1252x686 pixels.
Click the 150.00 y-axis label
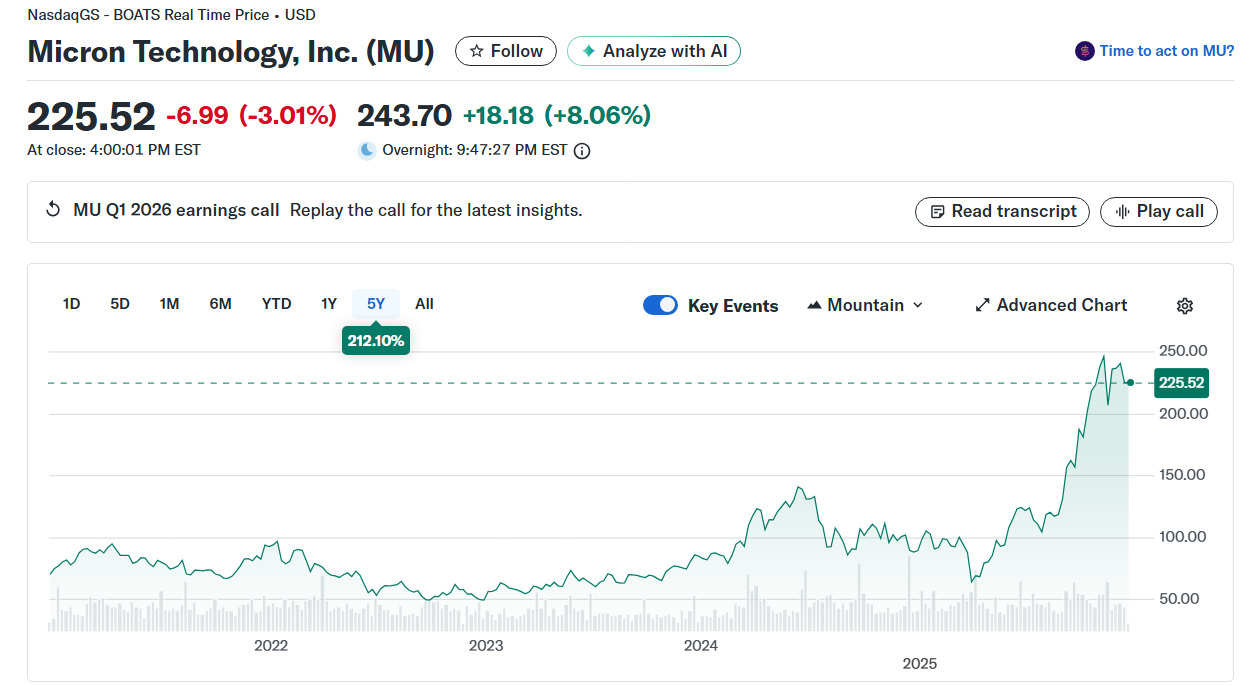(1183, 475)
